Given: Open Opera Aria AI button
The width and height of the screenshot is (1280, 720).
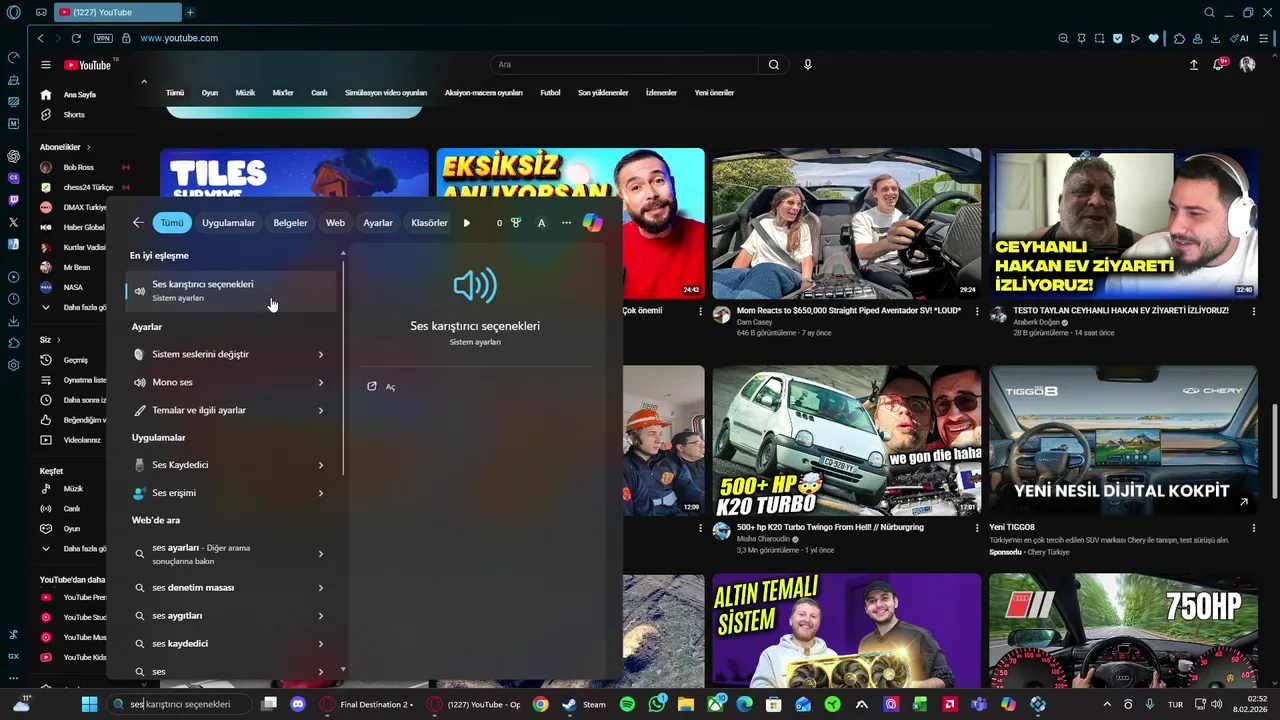Looking at the screenshot, I should (x=1239, y=38).
